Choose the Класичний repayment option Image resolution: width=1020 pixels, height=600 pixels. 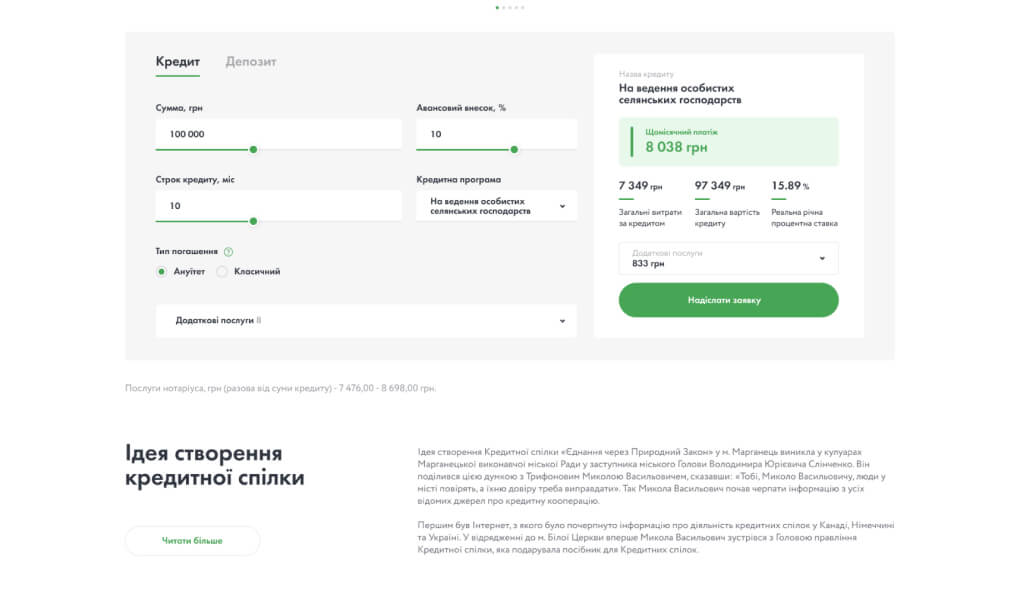coord(222,271)
